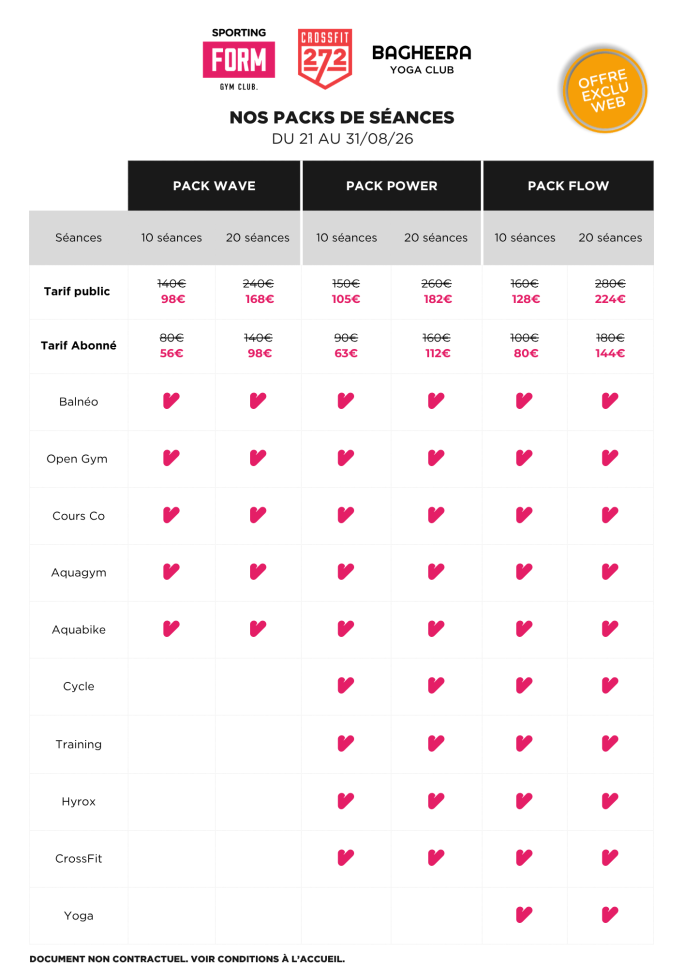The height and width of the screenshot is (968, 684).
Task: Select the Pack Wave header
Action: coord(214,185)
